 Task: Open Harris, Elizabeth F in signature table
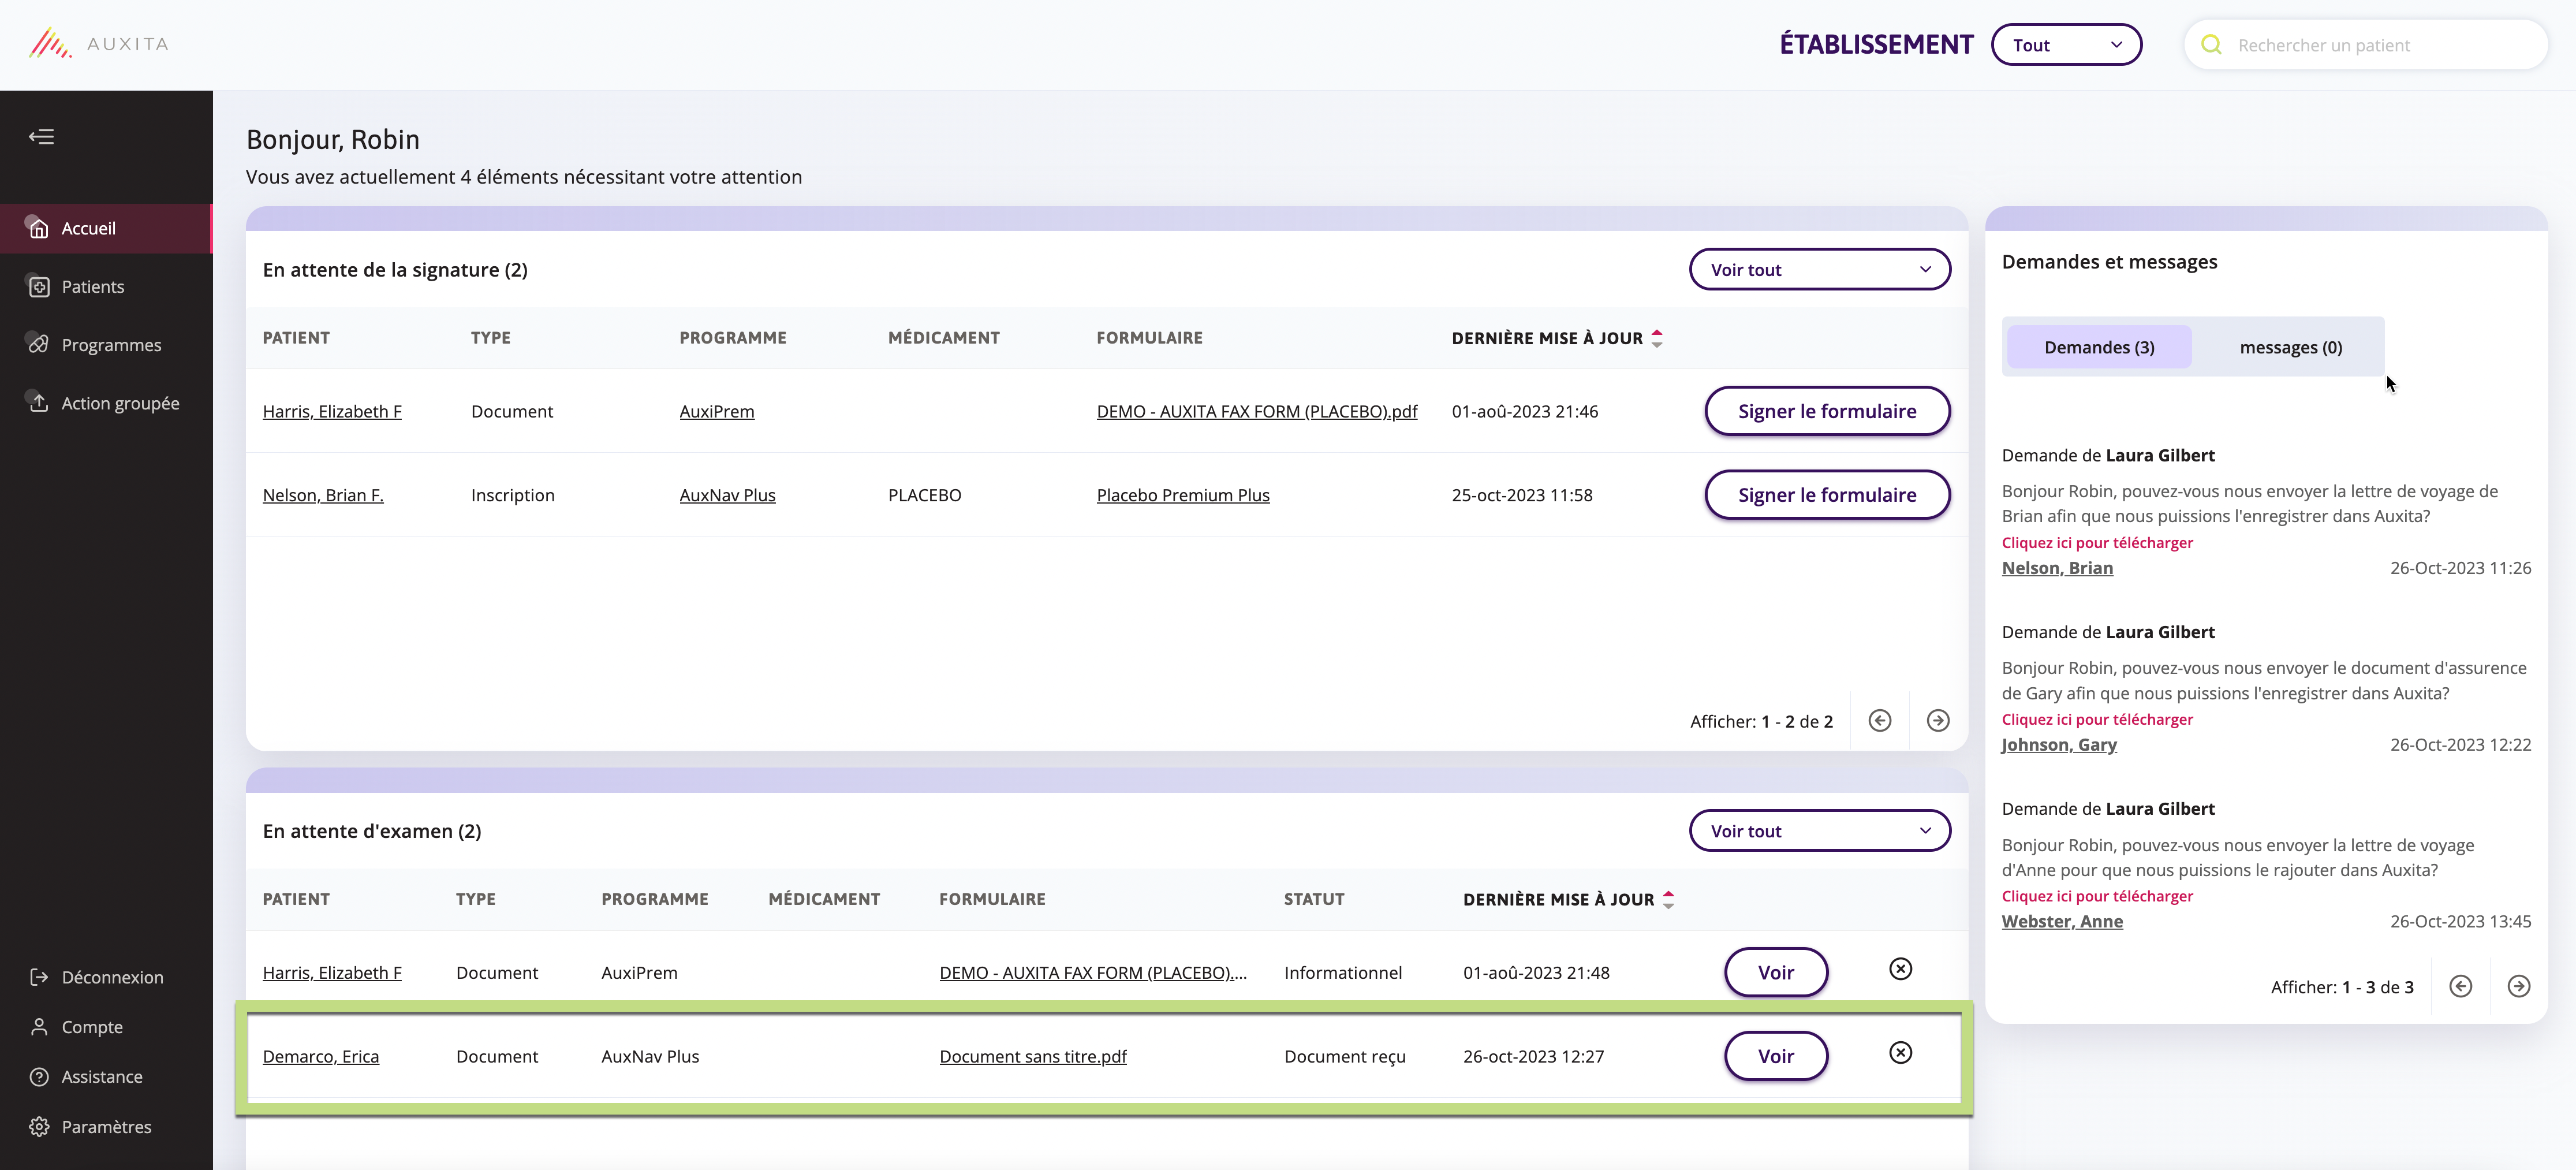click(x=332, y=411)
